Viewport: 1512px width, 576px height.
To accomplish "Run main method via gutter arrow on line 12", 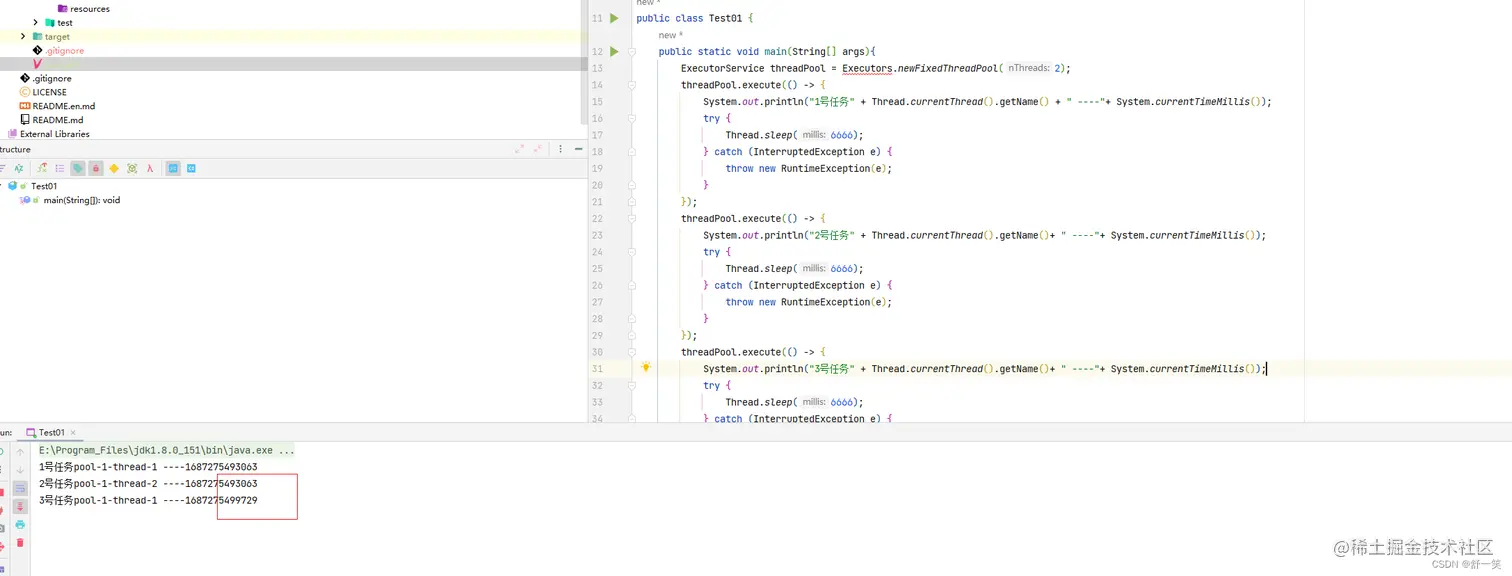I will 614,51.
